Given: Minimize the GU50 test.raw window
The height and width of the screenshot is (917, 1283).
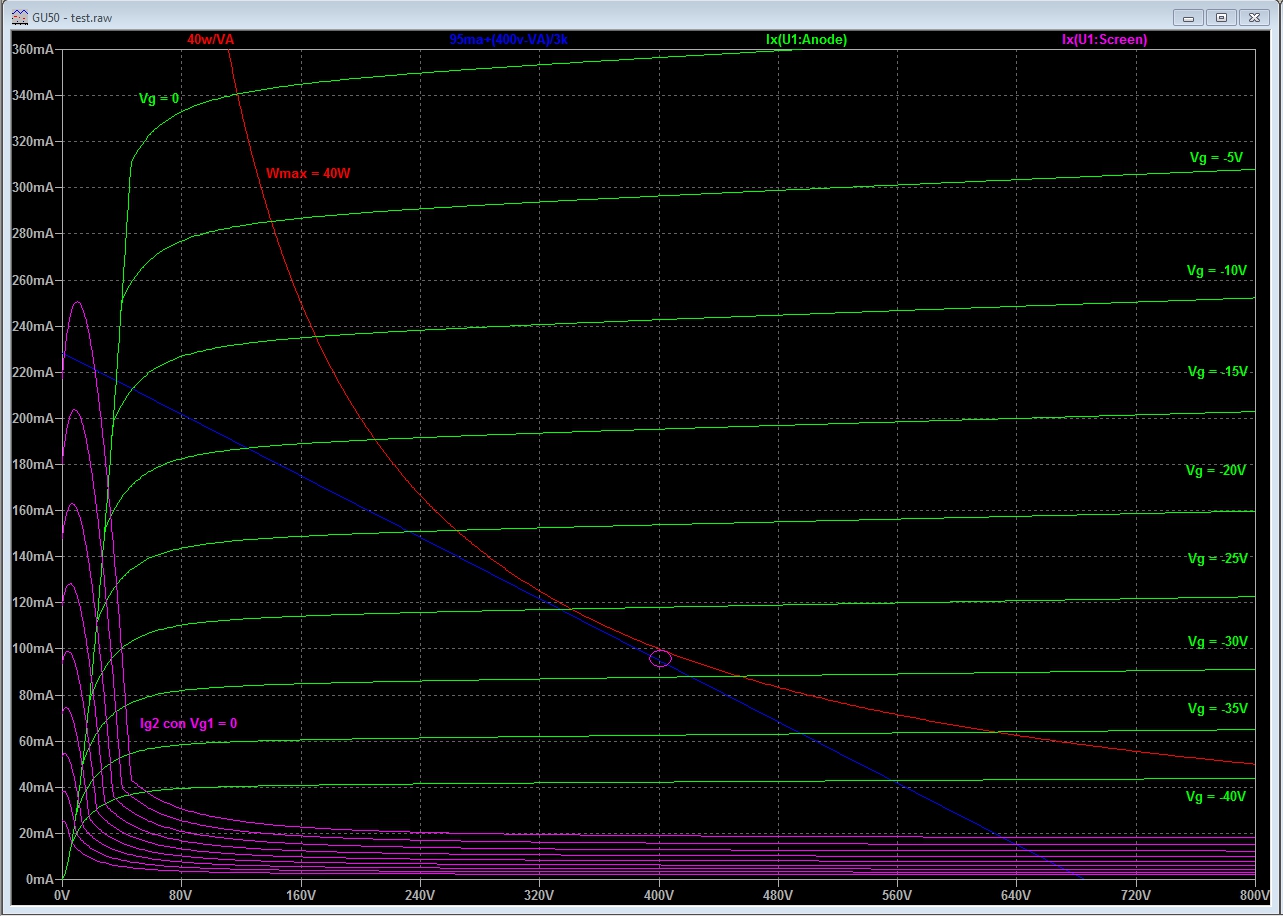Looking at the screenshot, I should (x=1187, y=17).
